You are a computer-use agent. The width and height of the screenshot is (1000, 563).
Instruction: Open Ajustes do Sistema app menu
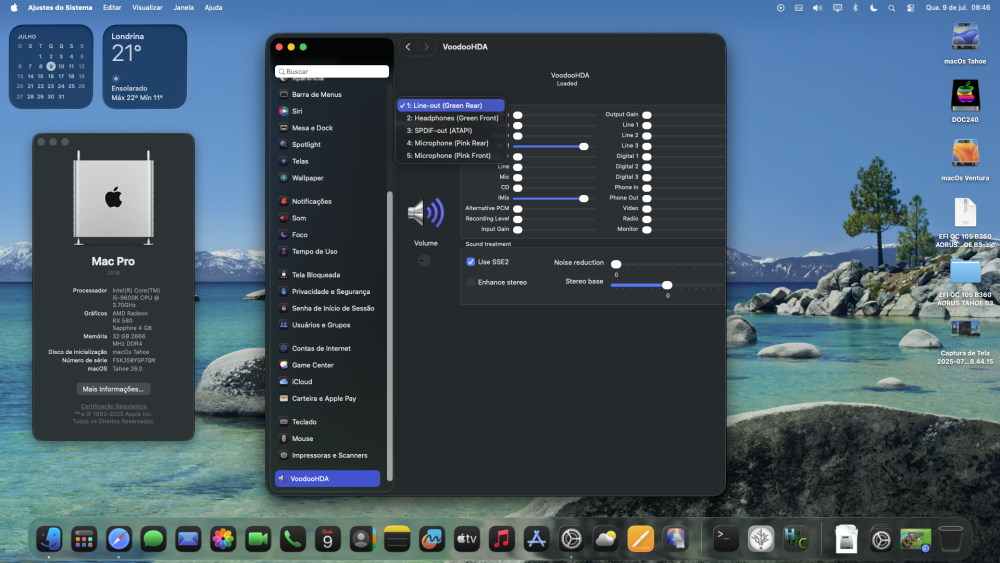[x=60, y=8]
